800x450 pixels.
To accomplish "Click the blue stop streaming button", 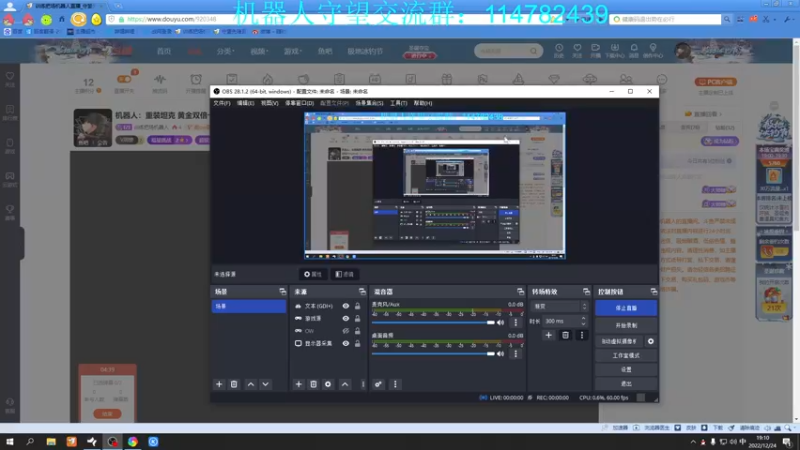I will coord(626,308).
